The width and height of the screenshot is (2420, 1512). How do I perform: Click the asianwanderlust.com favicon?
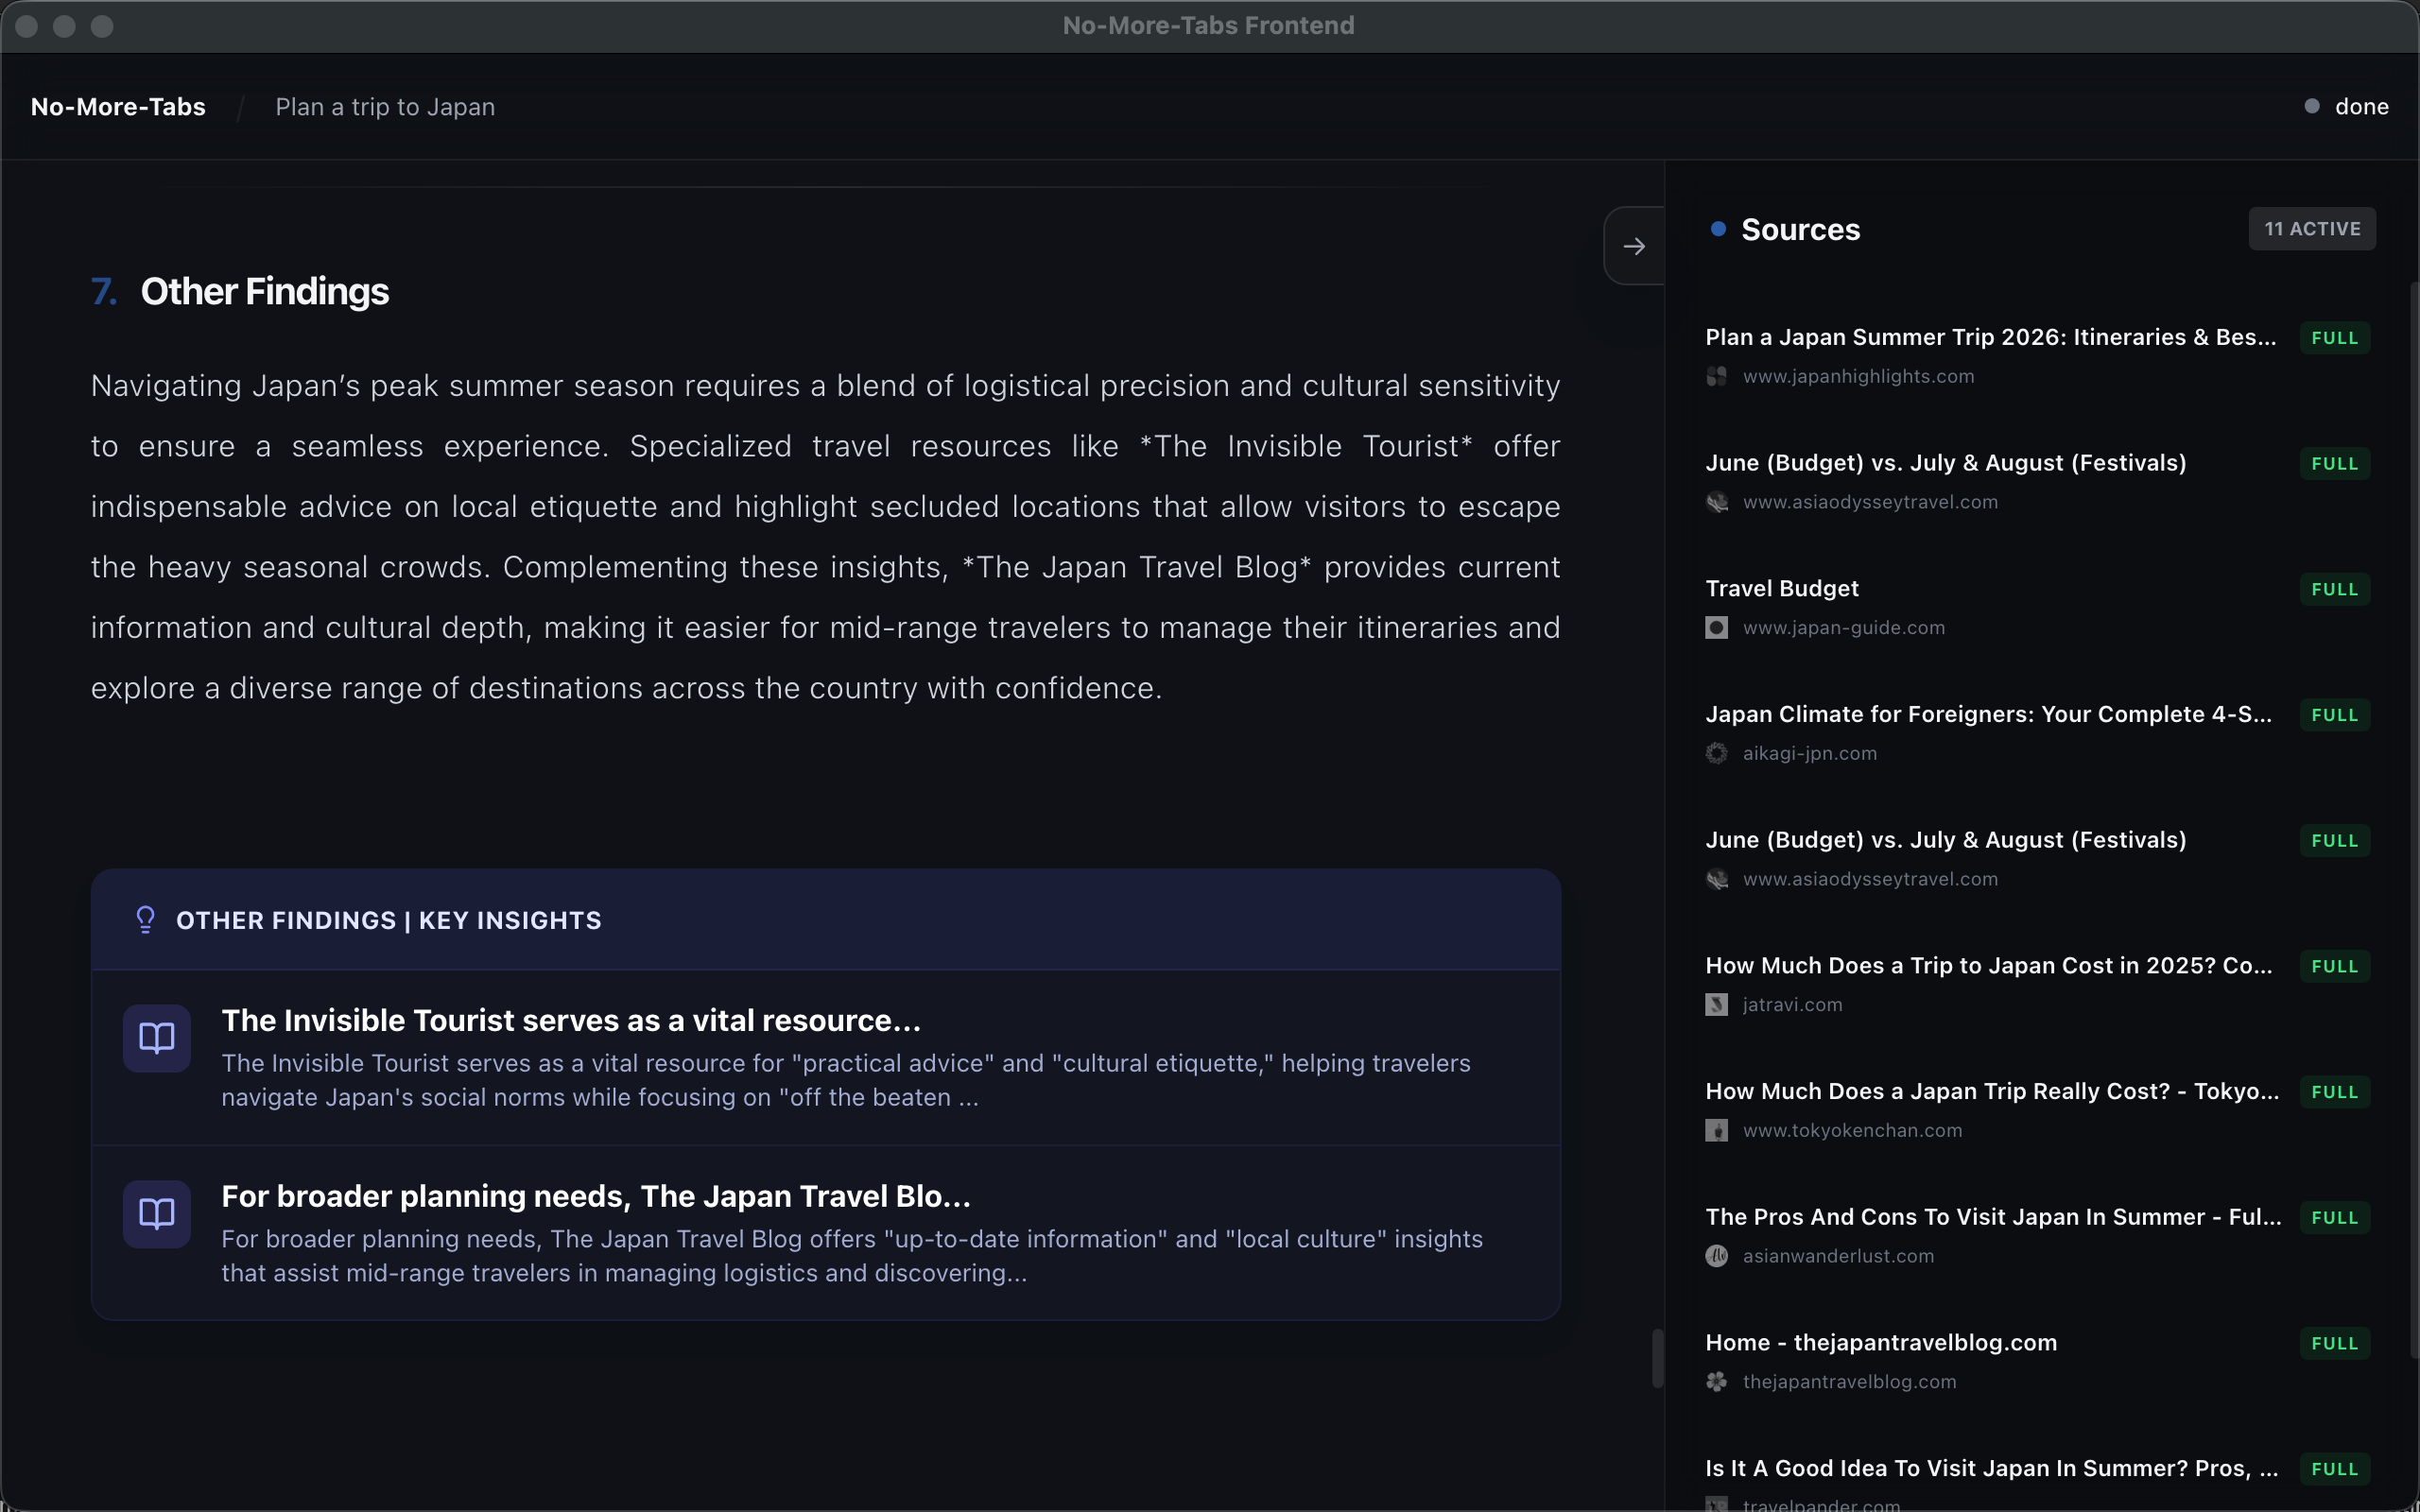click(1716, 1256)
